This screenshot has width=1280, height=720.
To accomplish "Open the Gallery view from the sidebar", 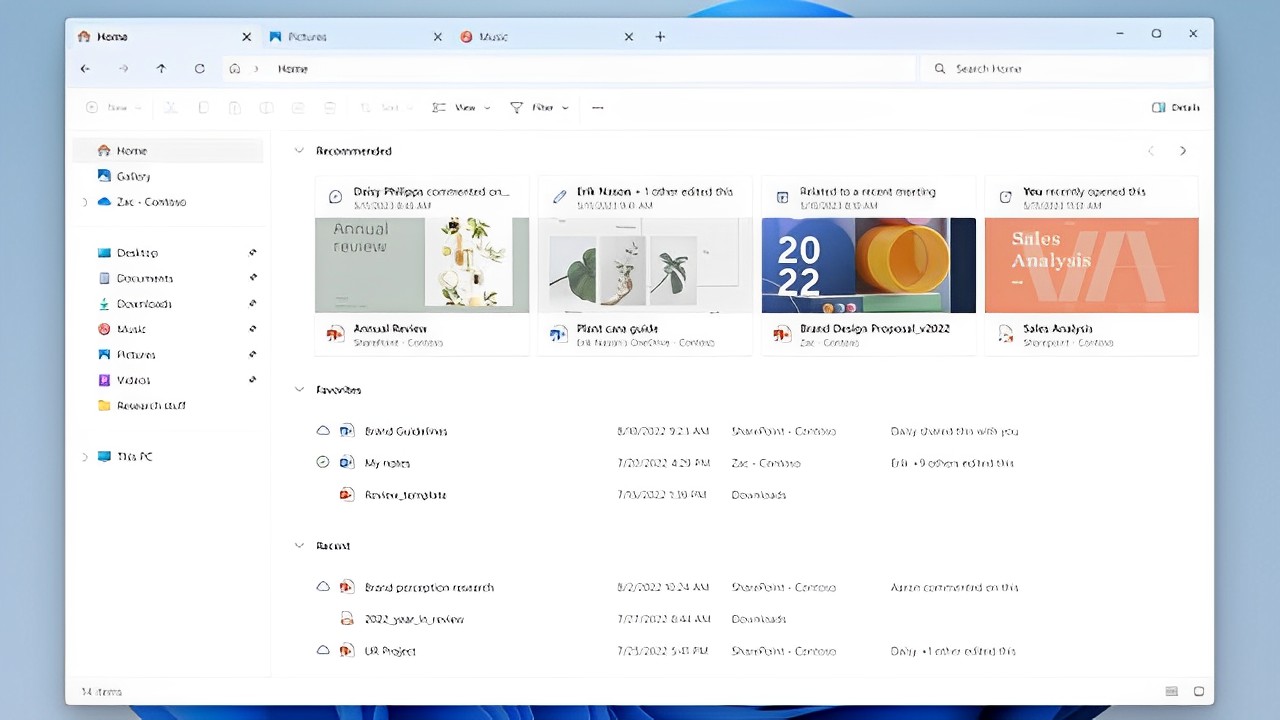I will click(x=133, y=176).
